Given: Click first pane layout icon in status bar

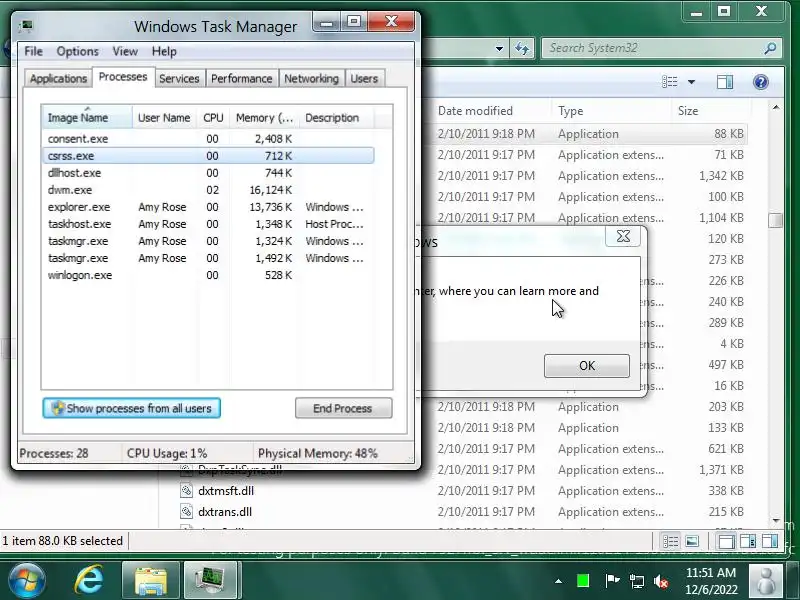Looking at the screenshot, I should pos(726,541).
